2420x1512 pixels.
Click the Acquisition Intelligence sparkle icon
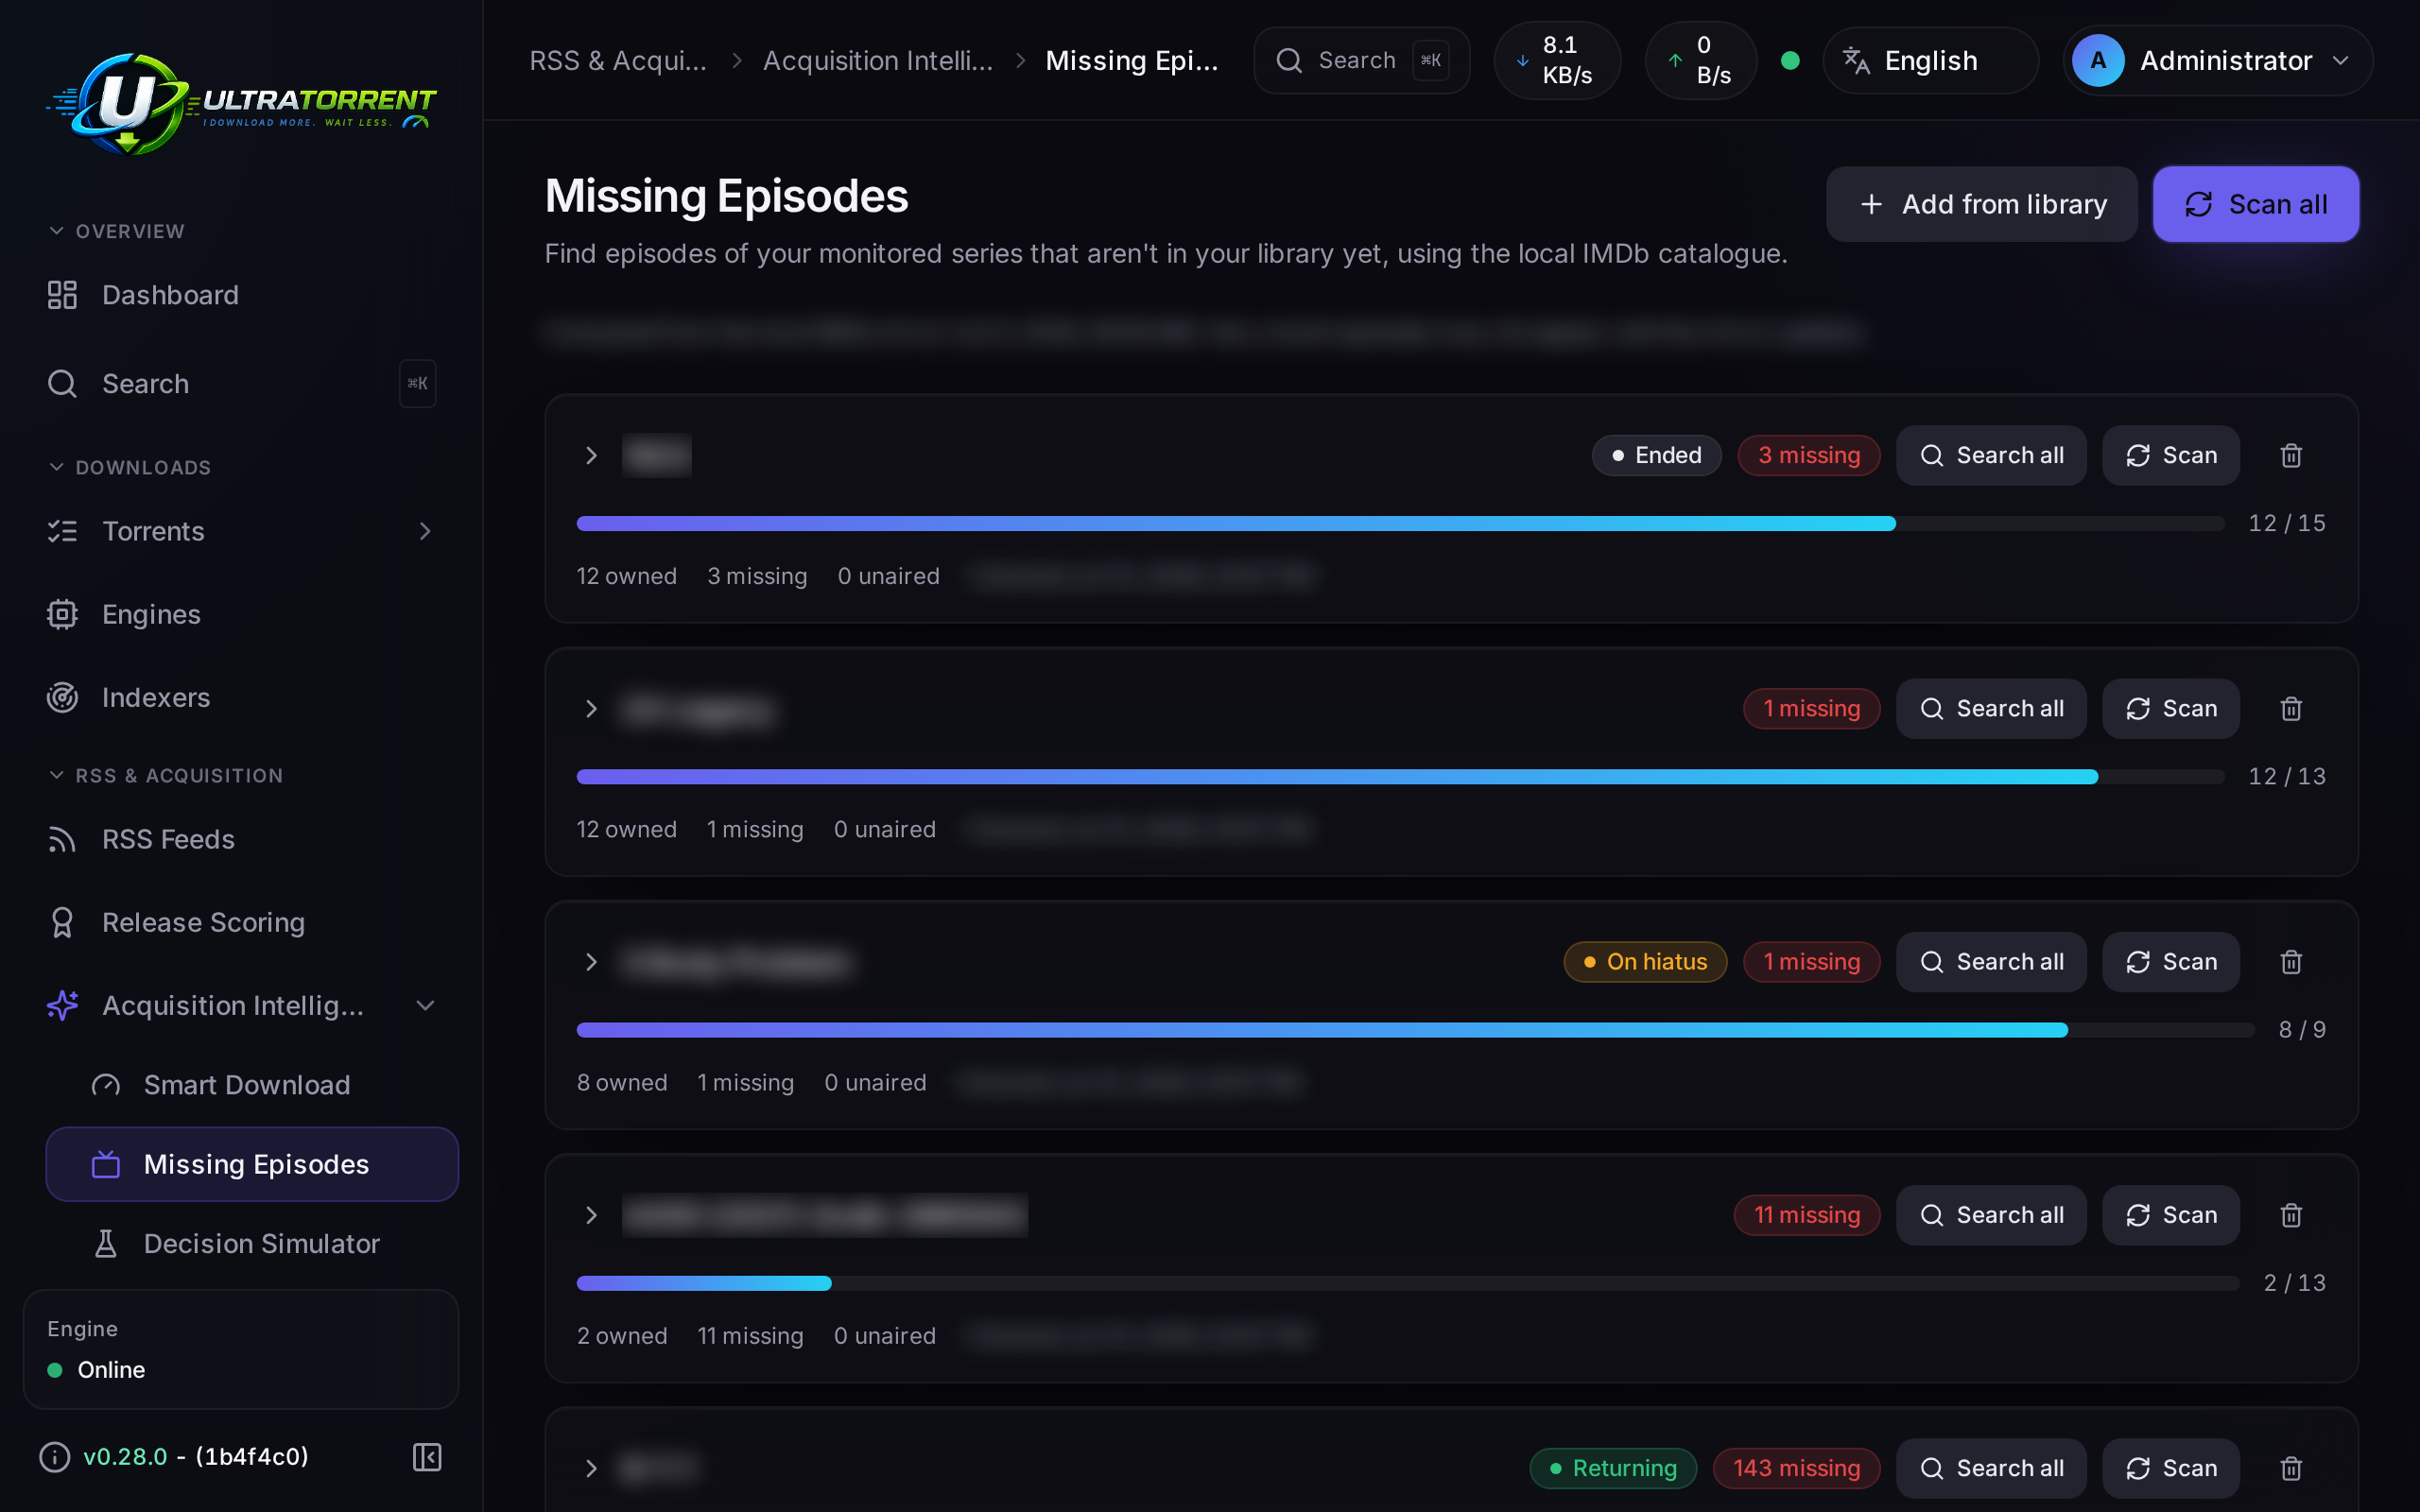[x=62, y=1005]
